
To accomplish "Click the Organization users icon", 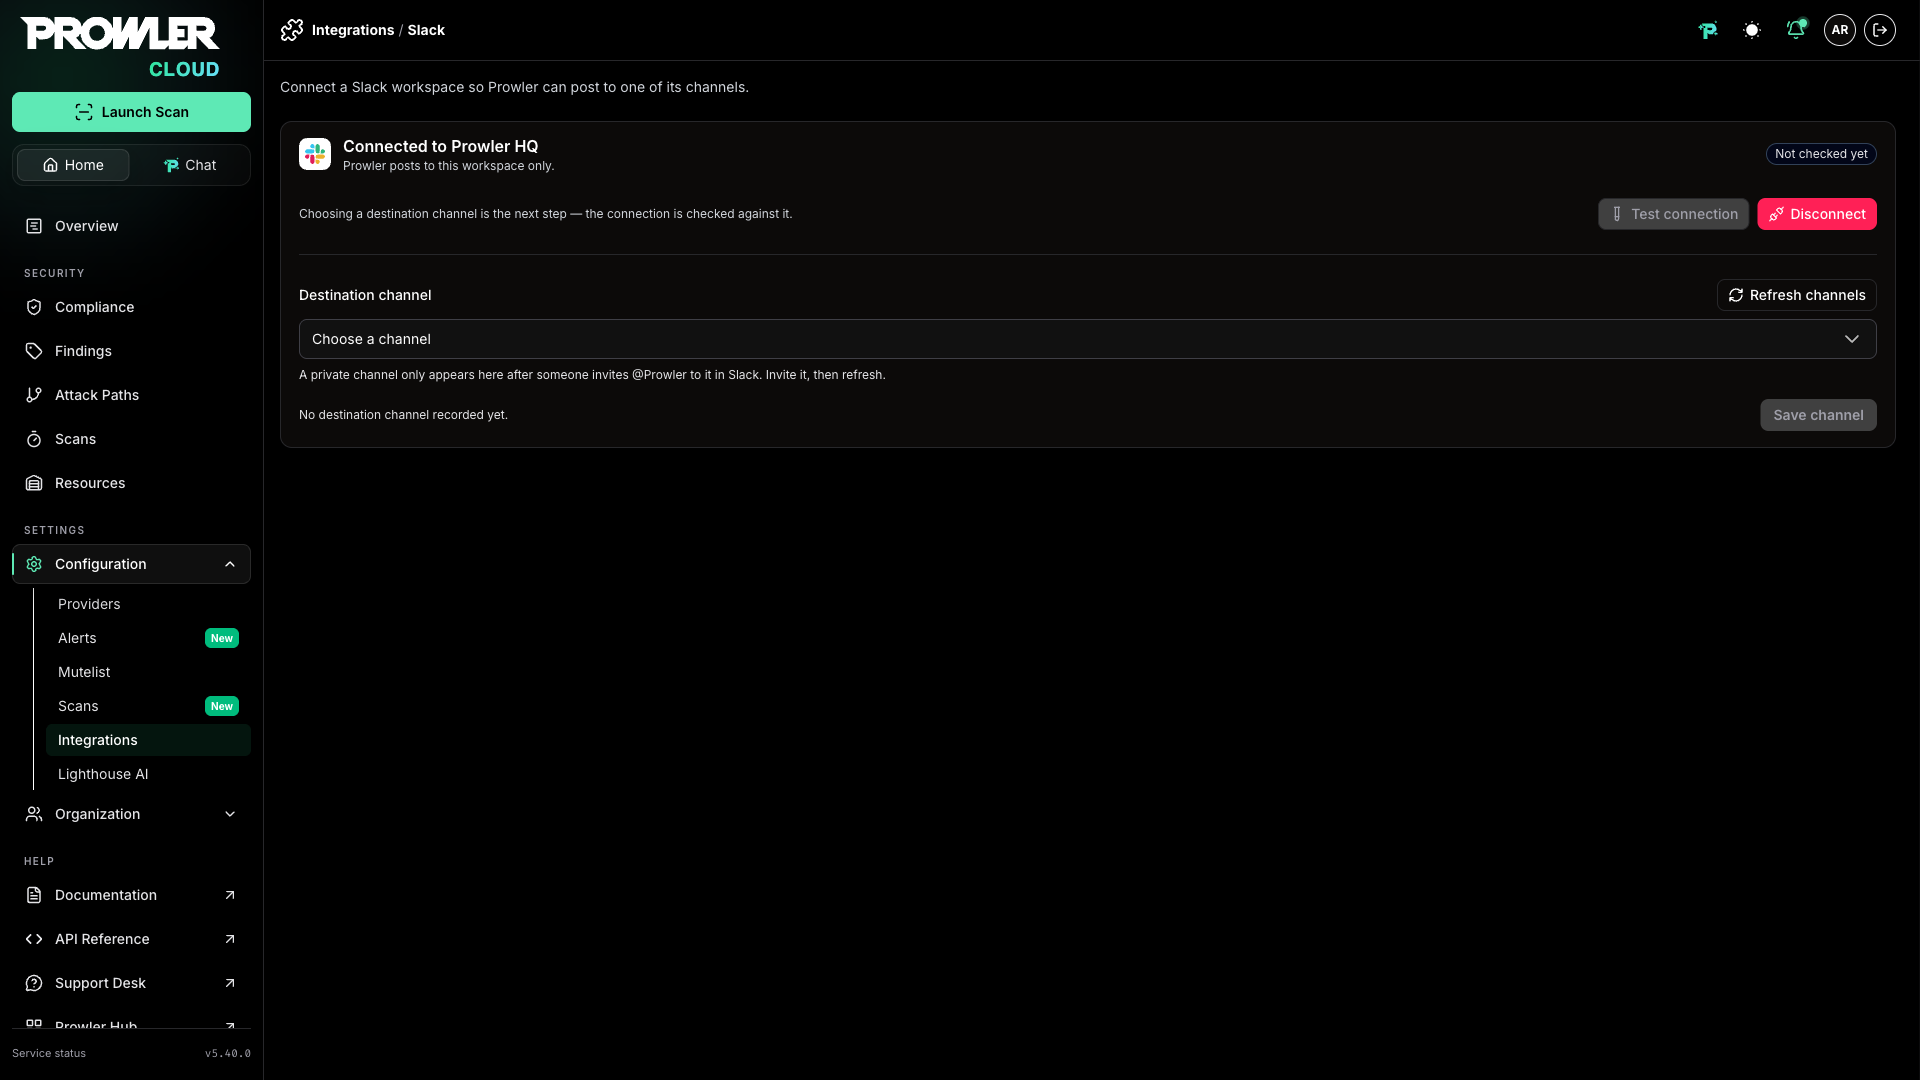I will click(34, 814).
